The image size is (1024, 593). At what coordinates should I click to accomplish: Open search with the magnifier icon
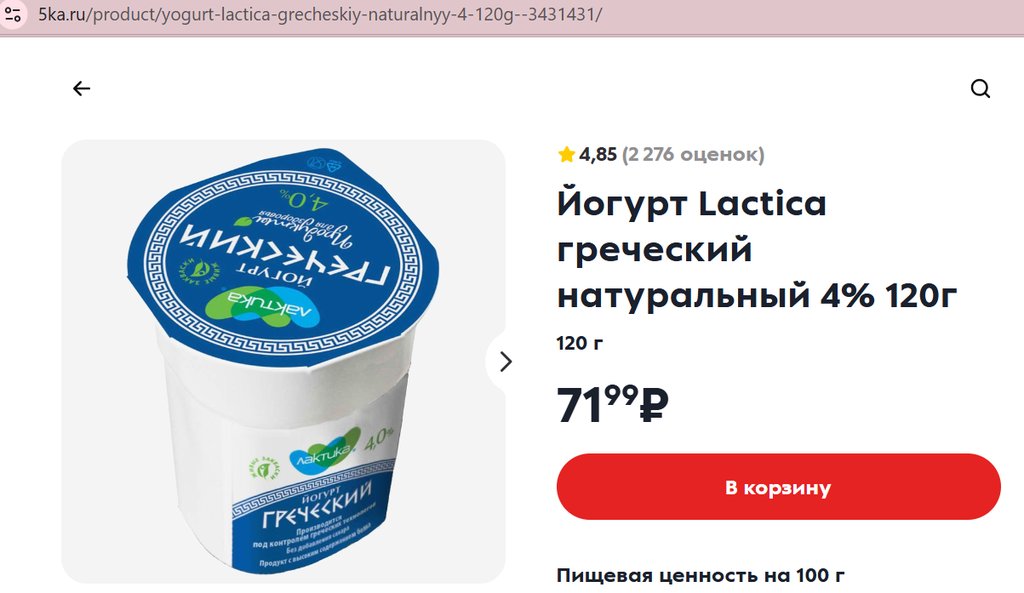[980, 88]
